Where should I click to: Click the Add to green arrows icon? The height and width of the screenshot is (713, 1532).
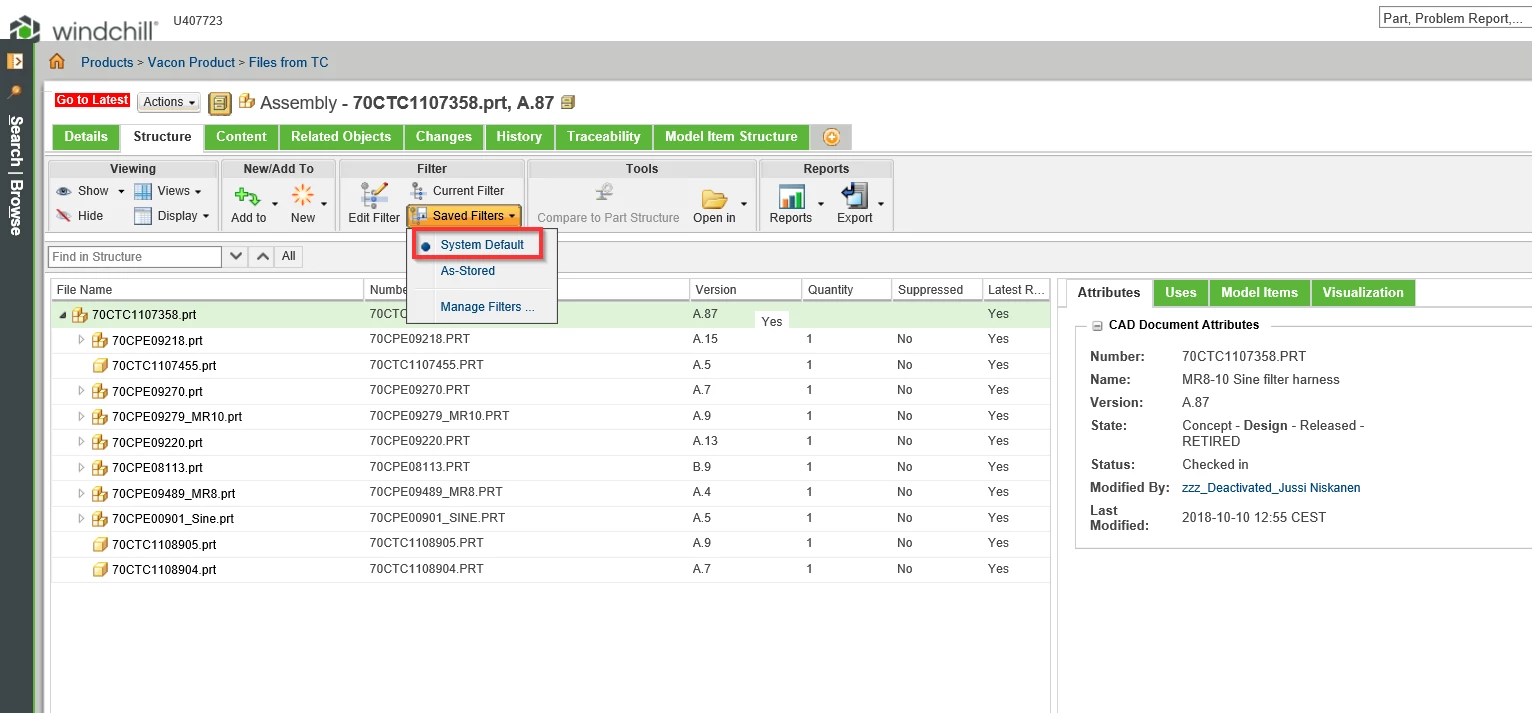248,196
